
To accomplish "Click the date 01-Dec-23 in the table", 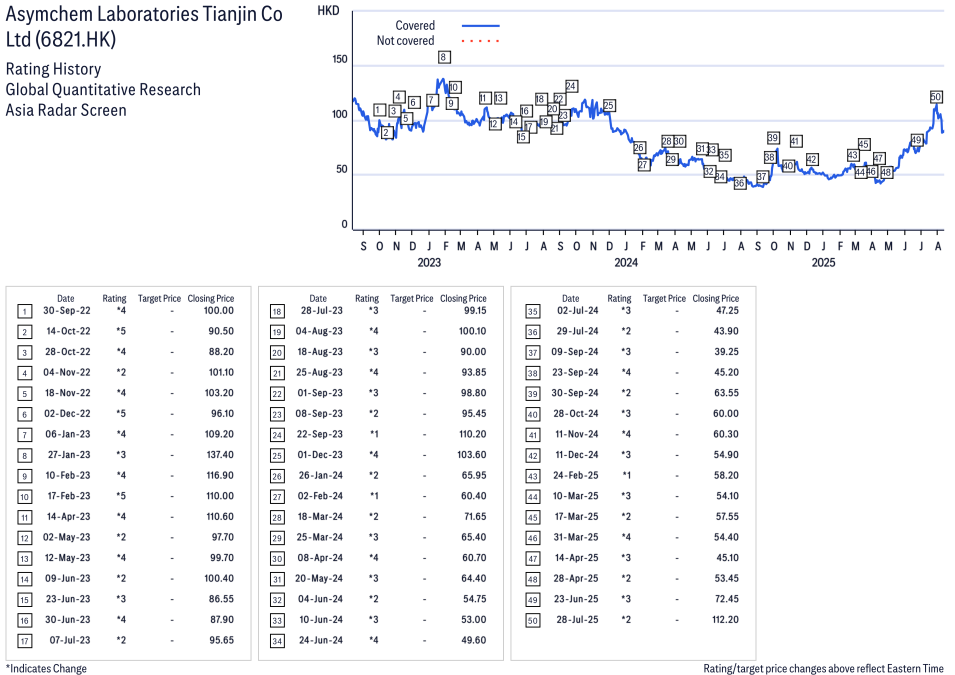I will [x=320, y=454].
